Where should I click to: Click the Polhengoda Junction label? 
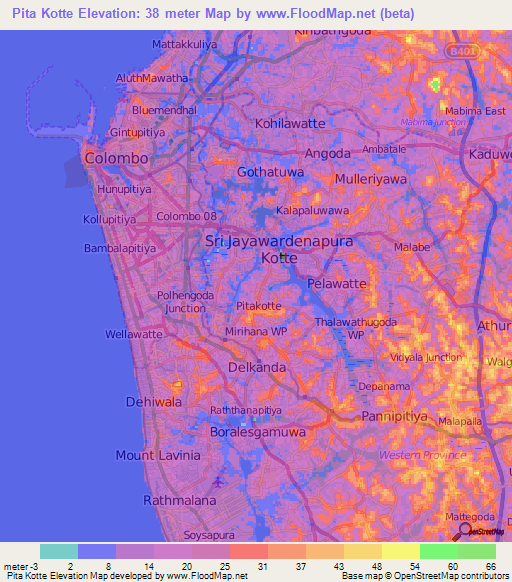click(185, 302)
